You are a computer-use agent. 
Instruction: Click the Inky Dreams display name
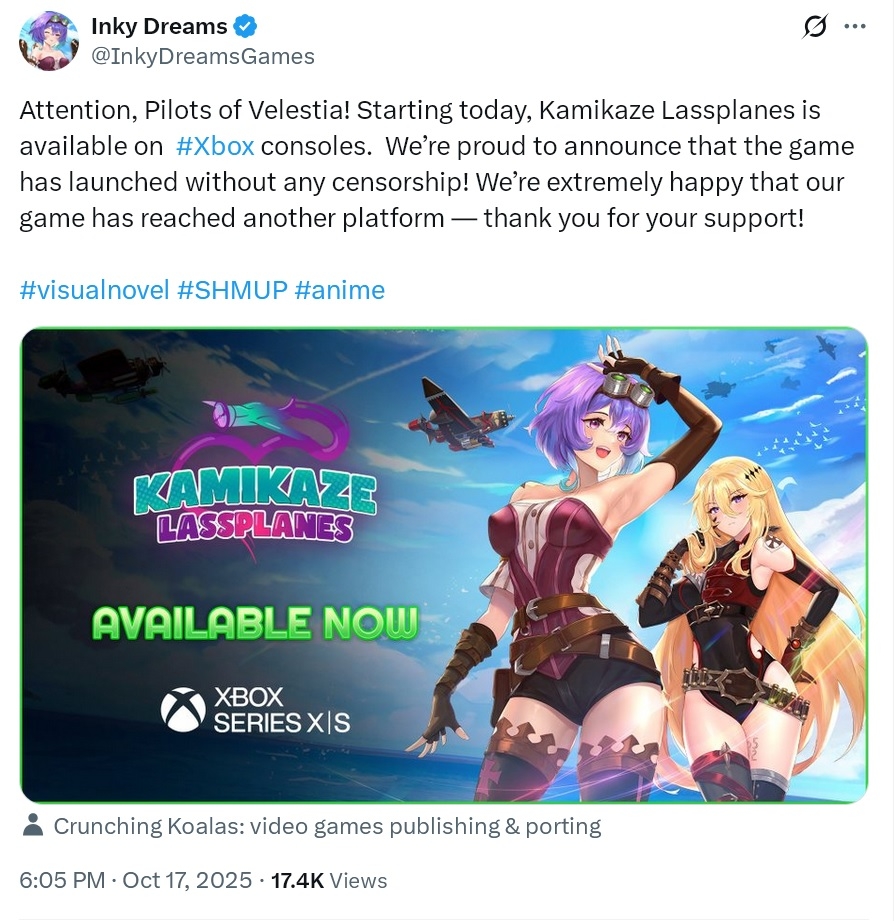click(159, 26)
